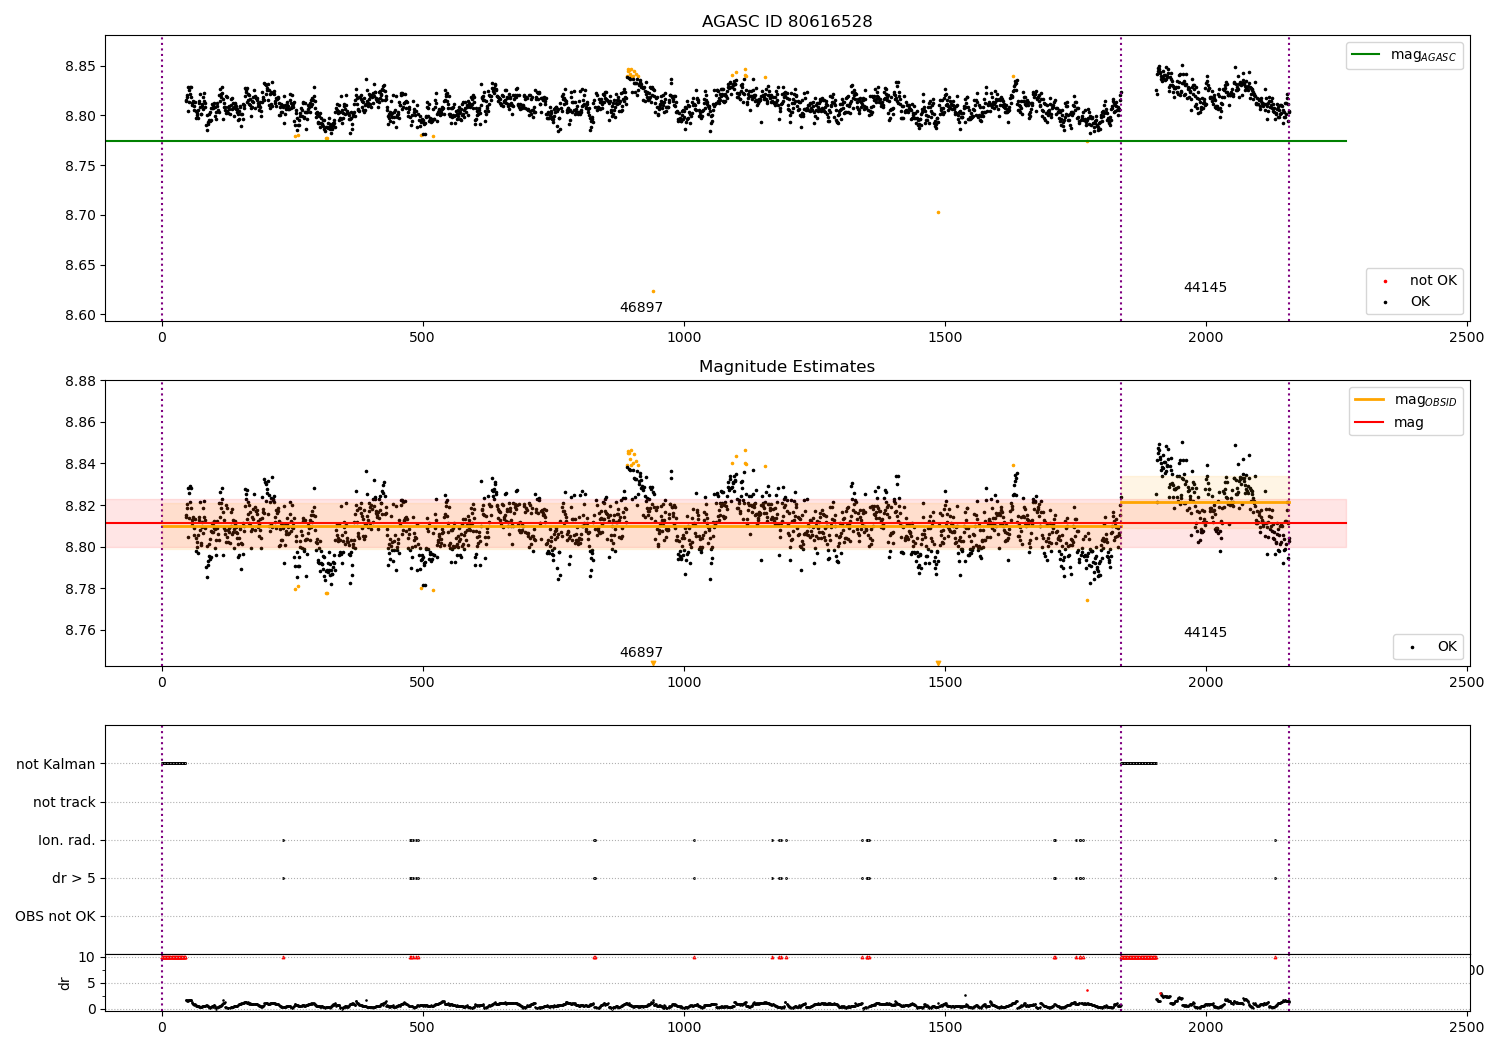Click the 1000 x-axis tick under the dr plot

(x=684, y=1027)
